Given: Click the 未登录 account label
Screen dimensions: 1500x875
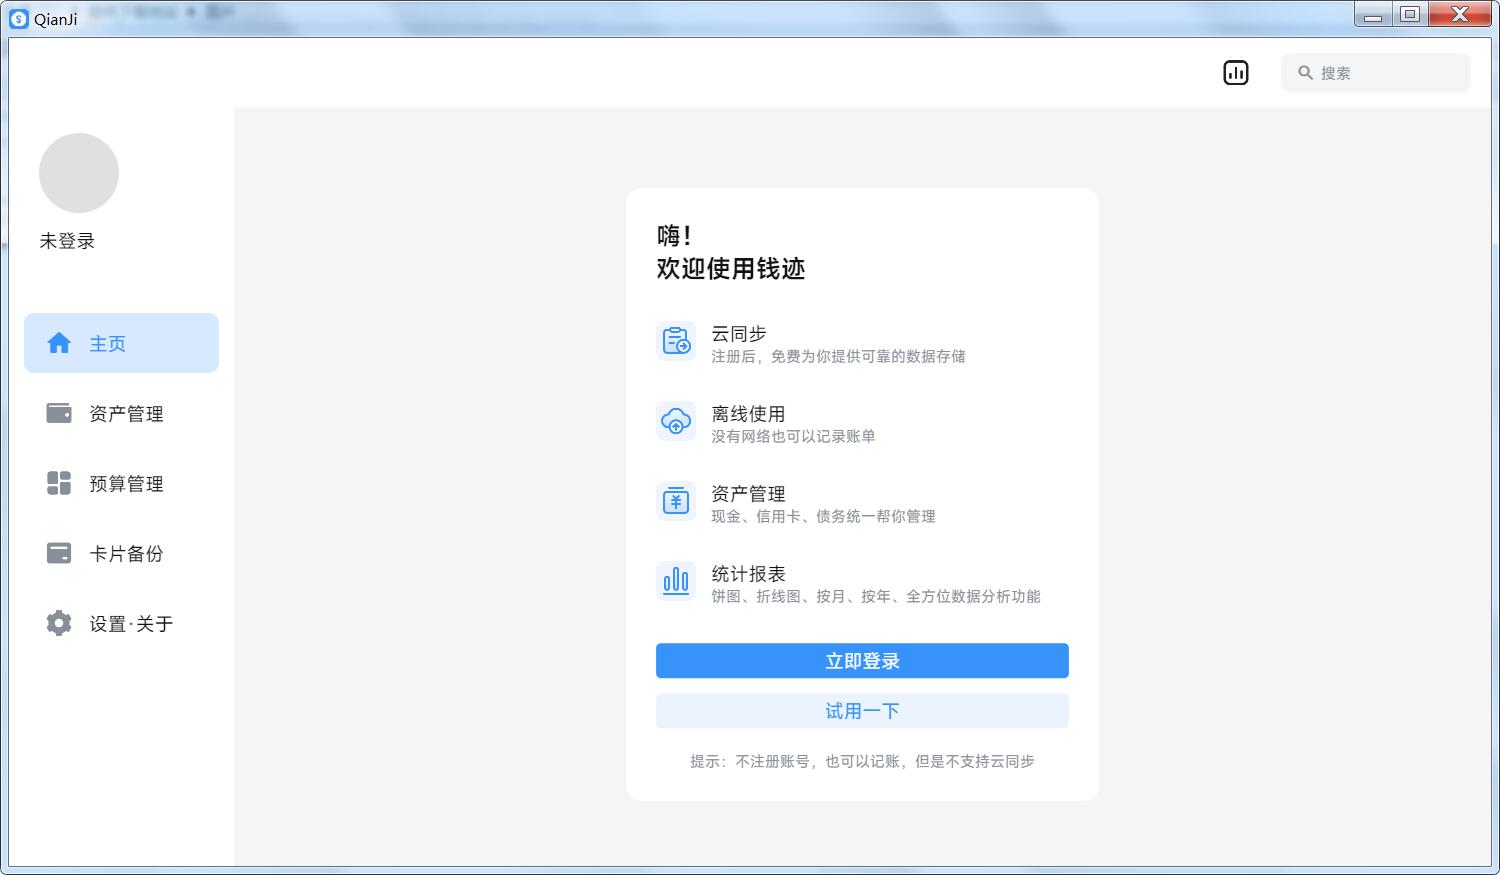Looking at the screenshot, I should (67, 241).
